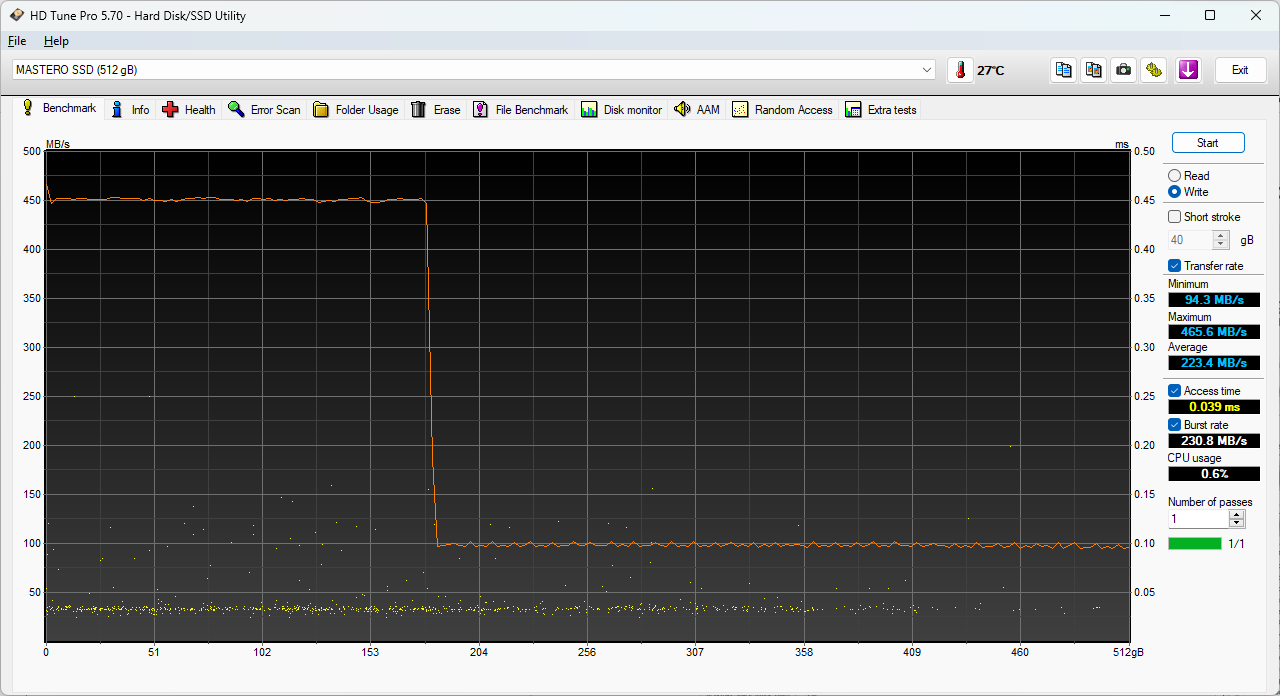Maximize the HD Tune Pro window

(1210, 15)
